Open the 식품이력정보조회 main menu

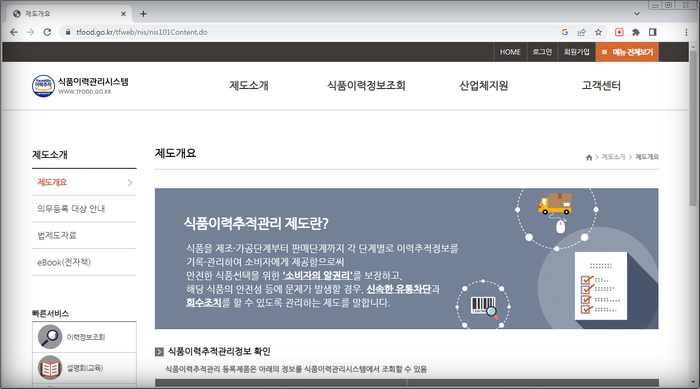click(366, 85)
